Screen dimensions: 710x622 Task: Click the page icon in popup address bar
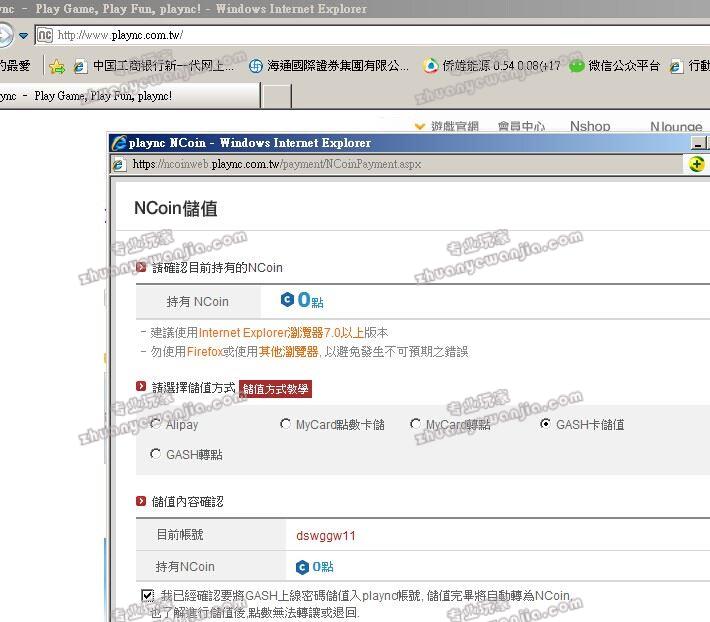[119, 164]
